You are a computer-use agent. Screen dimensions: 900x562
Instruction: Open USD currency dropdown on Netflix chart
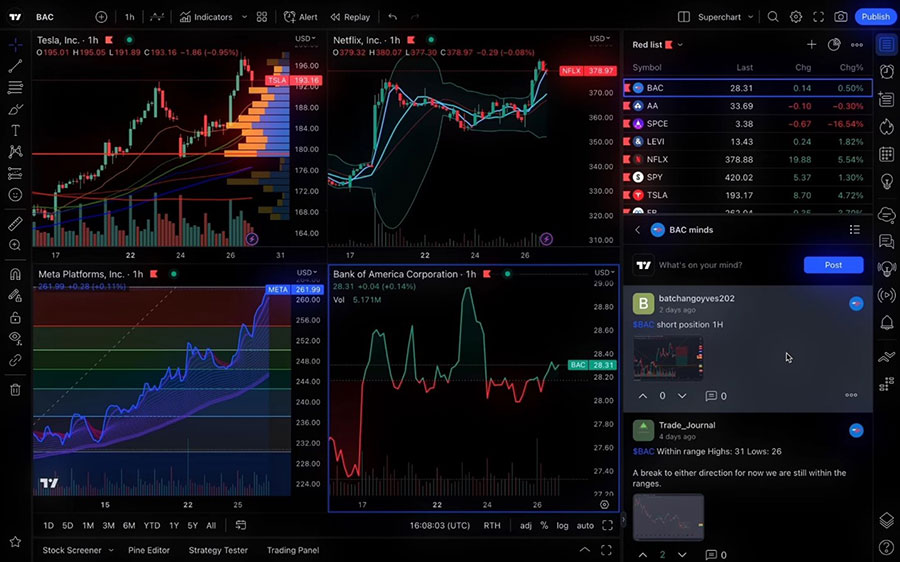[x=600, y=39]
